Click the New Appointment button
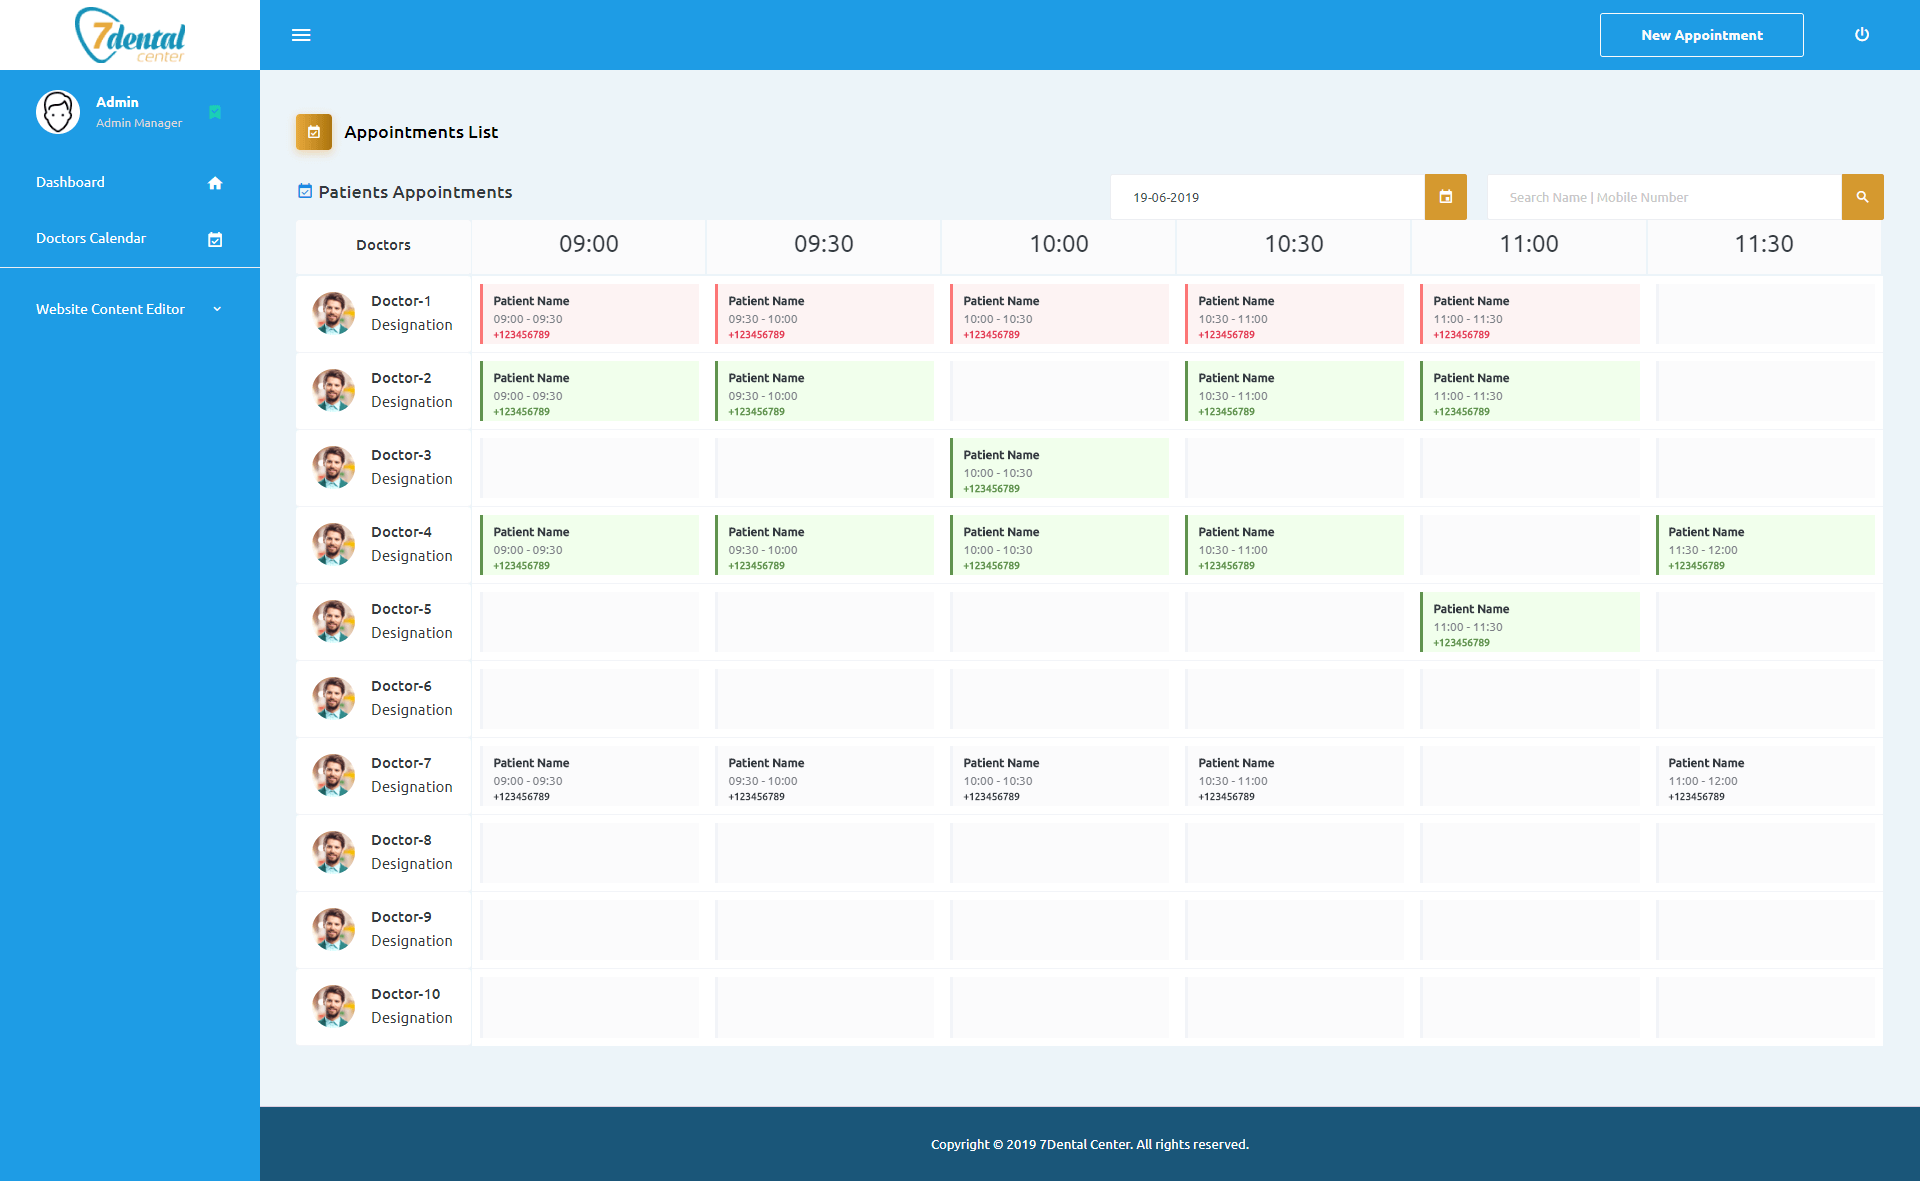The height and width of the screenshot is (1181, 1920). coord(1701,35)
